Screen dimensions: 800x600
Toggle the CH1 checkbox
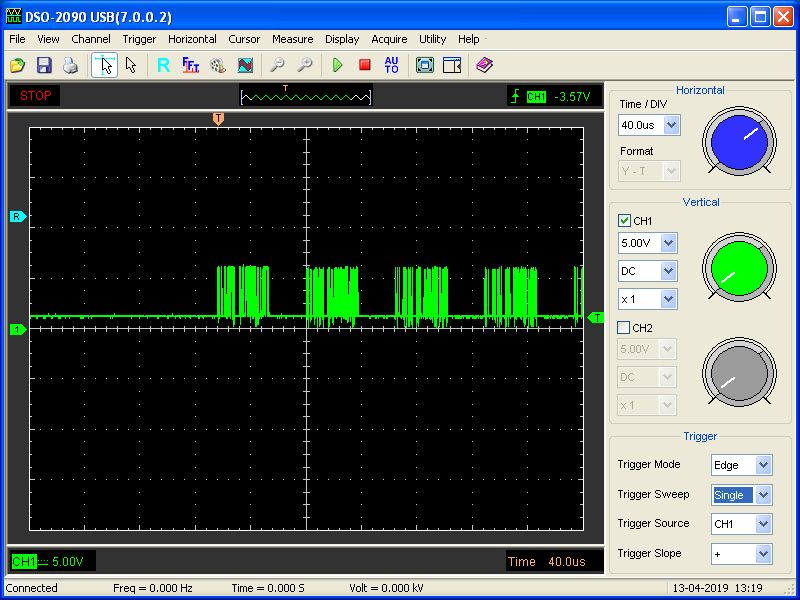[x=625, y=221]
